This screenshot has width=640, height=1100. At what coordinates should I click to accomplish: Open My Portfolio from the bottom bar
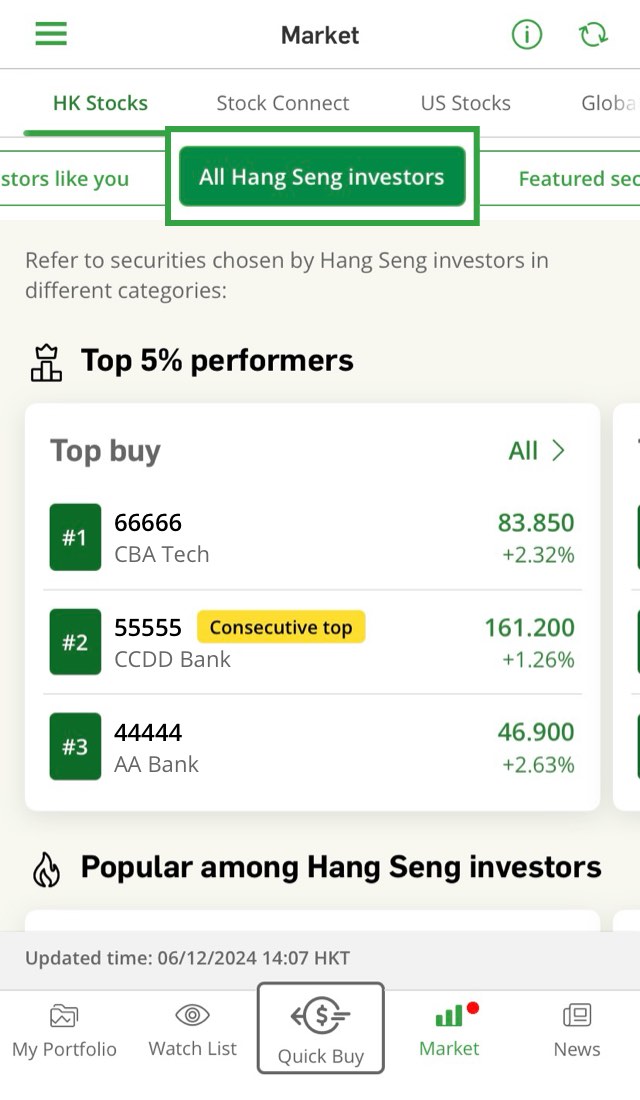(64, 1031)
